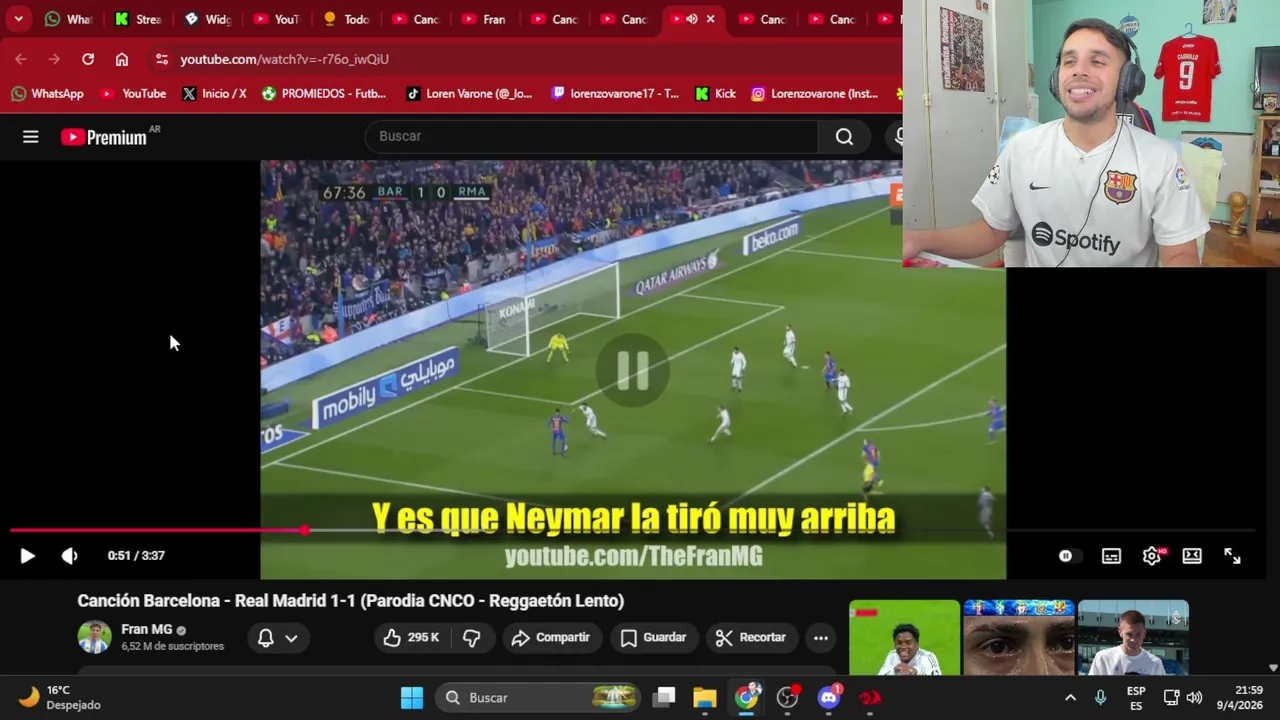The image size is (1280, 720).
Task: Reload the page
Action: [x=88, y=60]
